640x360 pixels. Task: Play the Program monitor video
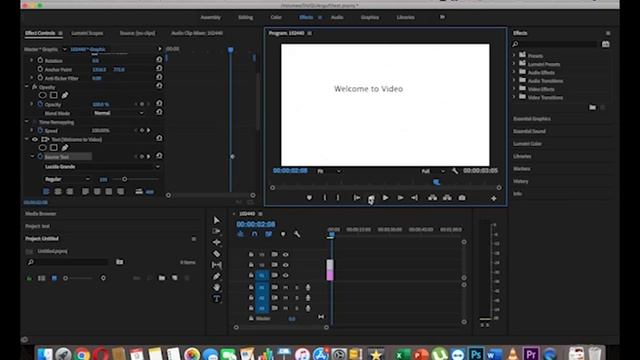385,198
